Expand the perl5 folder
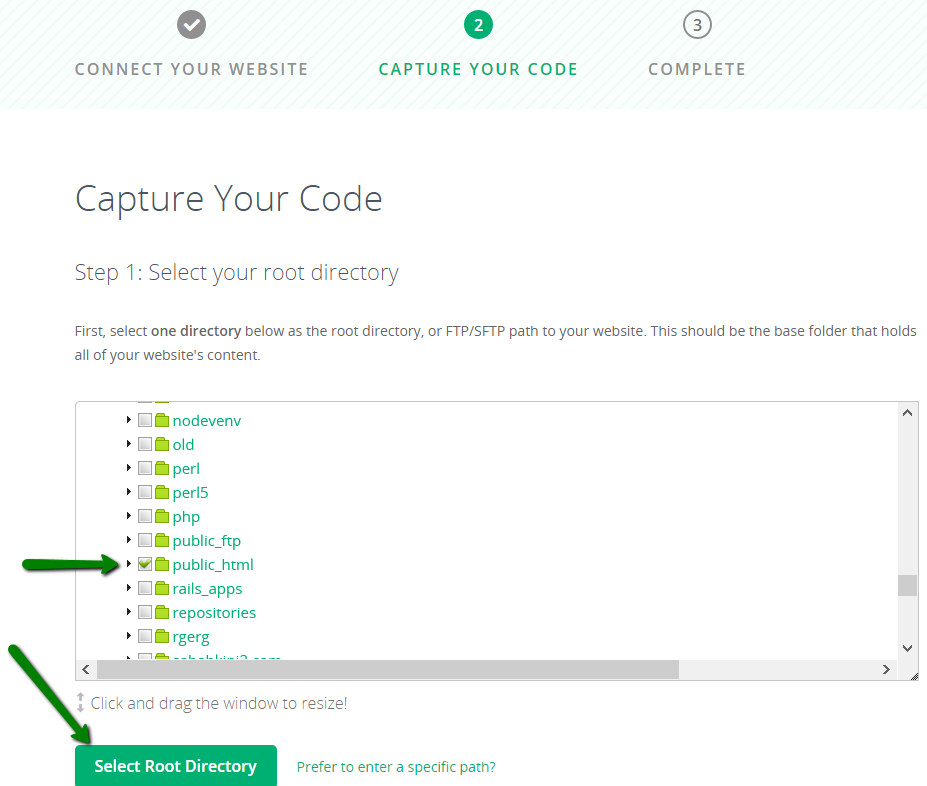 (x=129, y=492)
